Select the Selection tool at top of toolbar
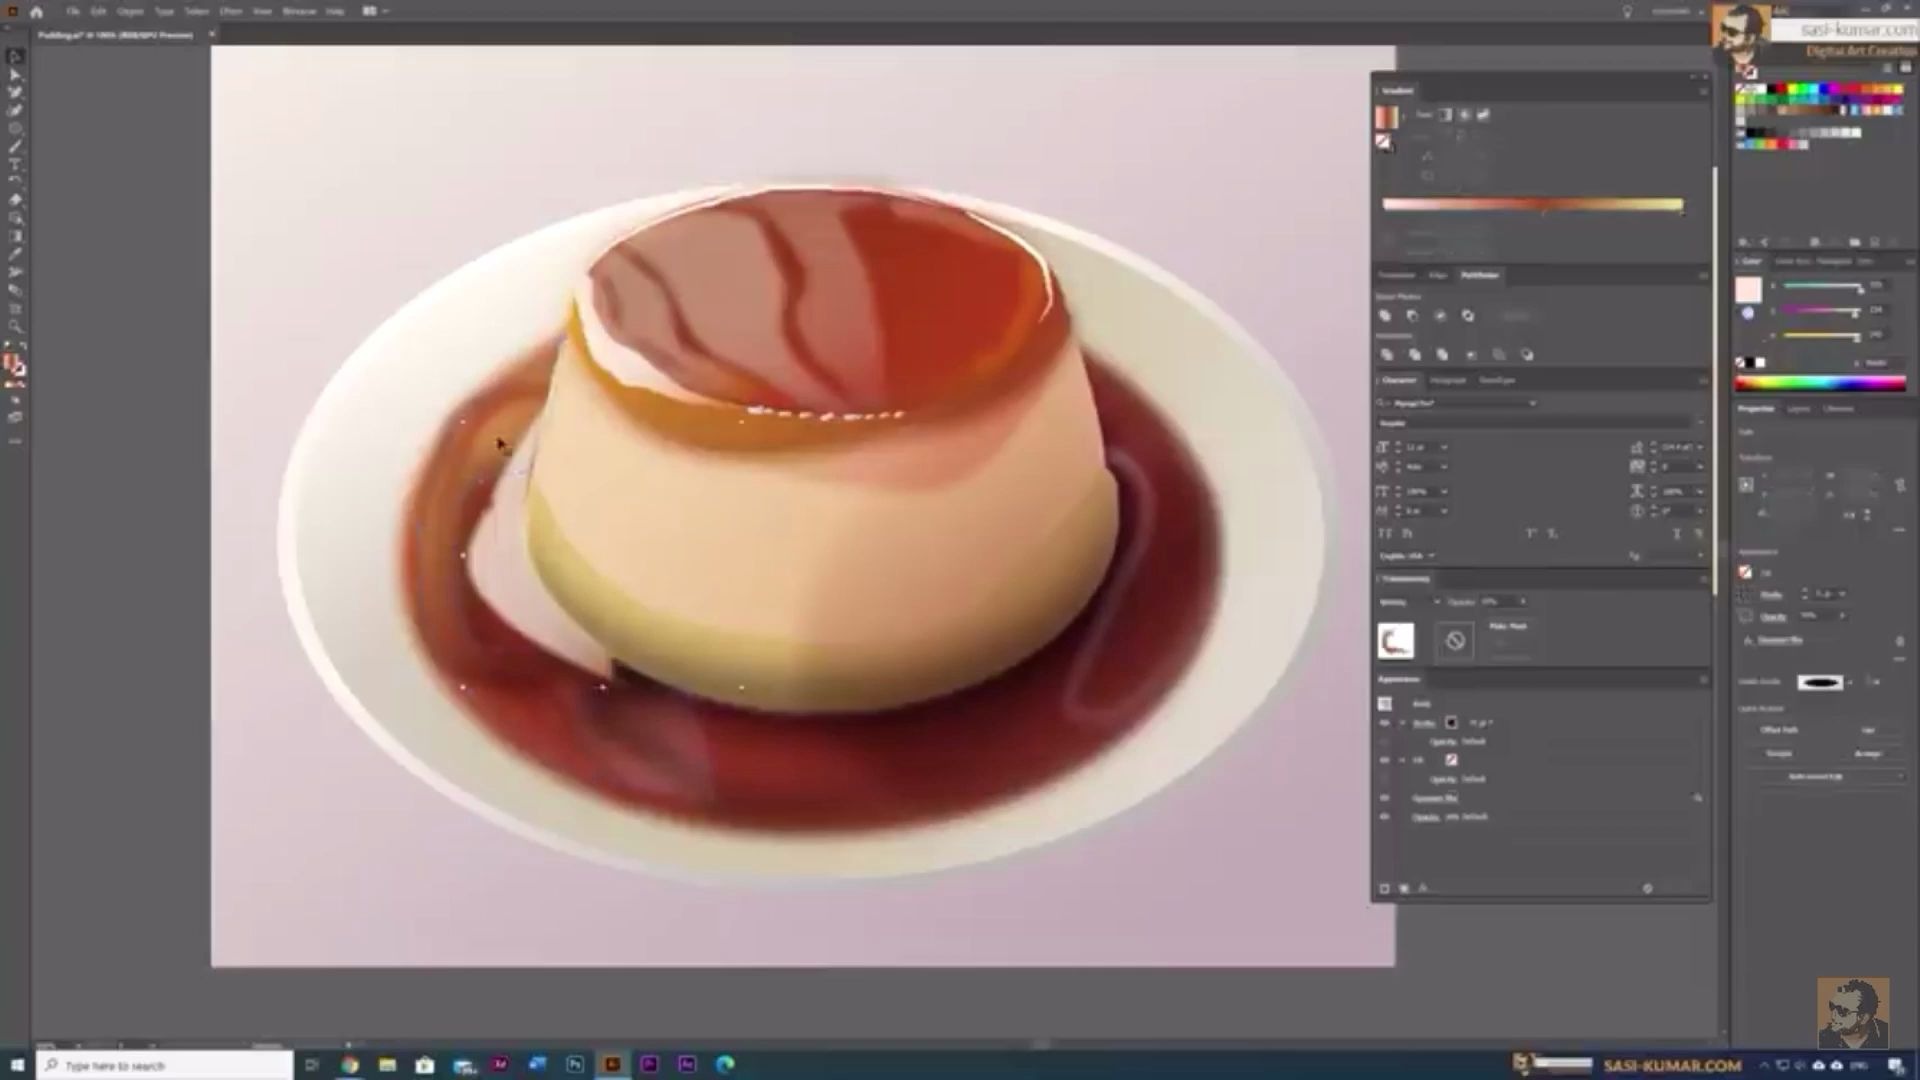This screenshot has height=1080, width=1920. [15, 57]
